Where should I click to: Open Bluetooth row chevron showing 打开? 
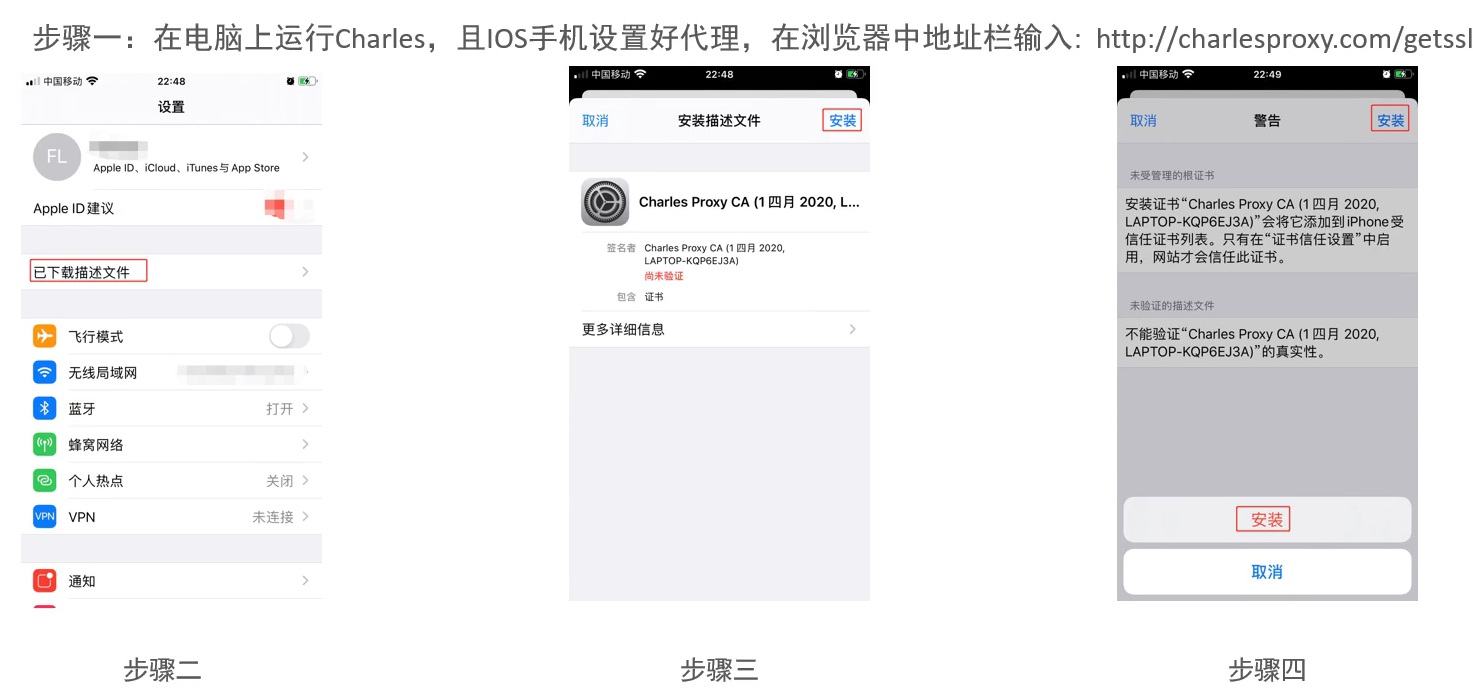click(x=305, y=408)
